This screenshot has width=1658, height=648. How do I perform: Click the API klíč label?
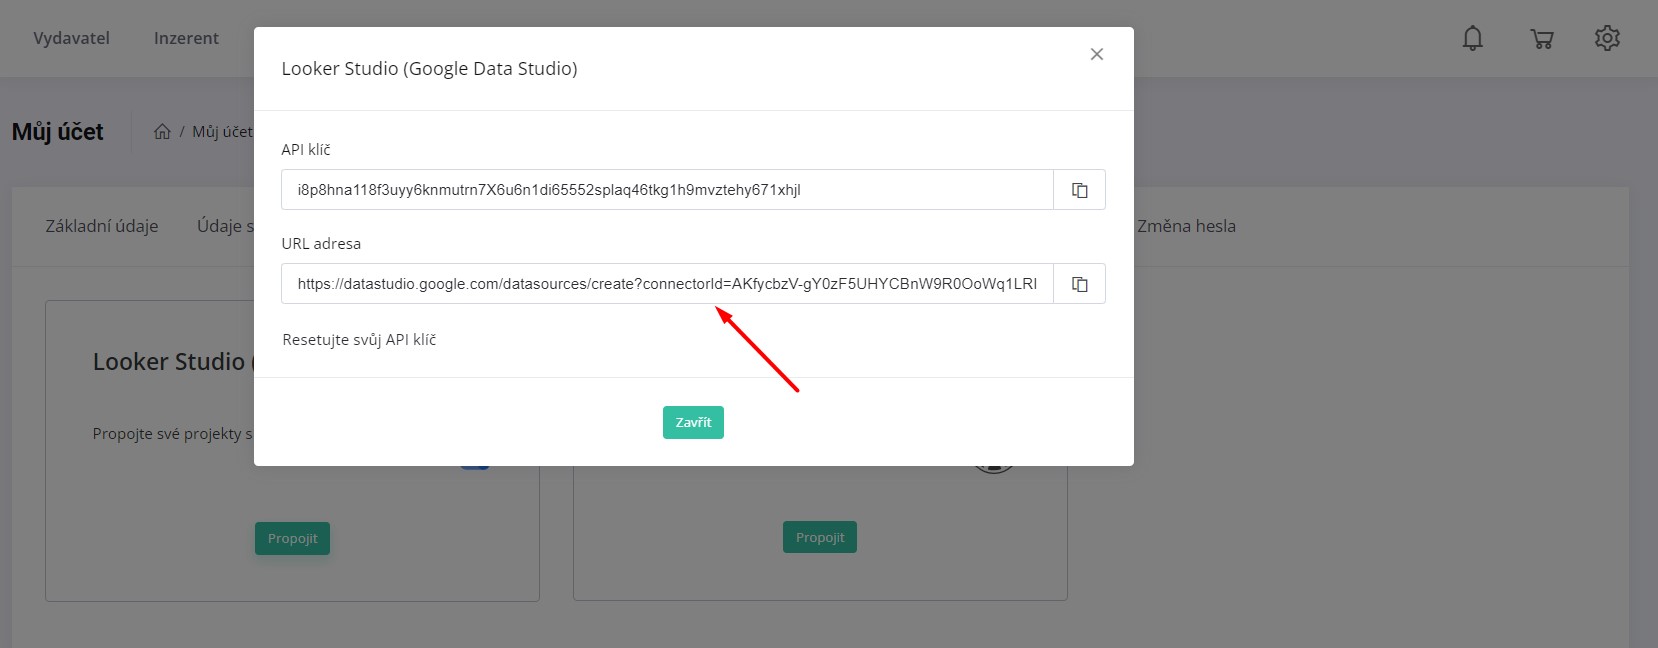(x=306, y=150)
